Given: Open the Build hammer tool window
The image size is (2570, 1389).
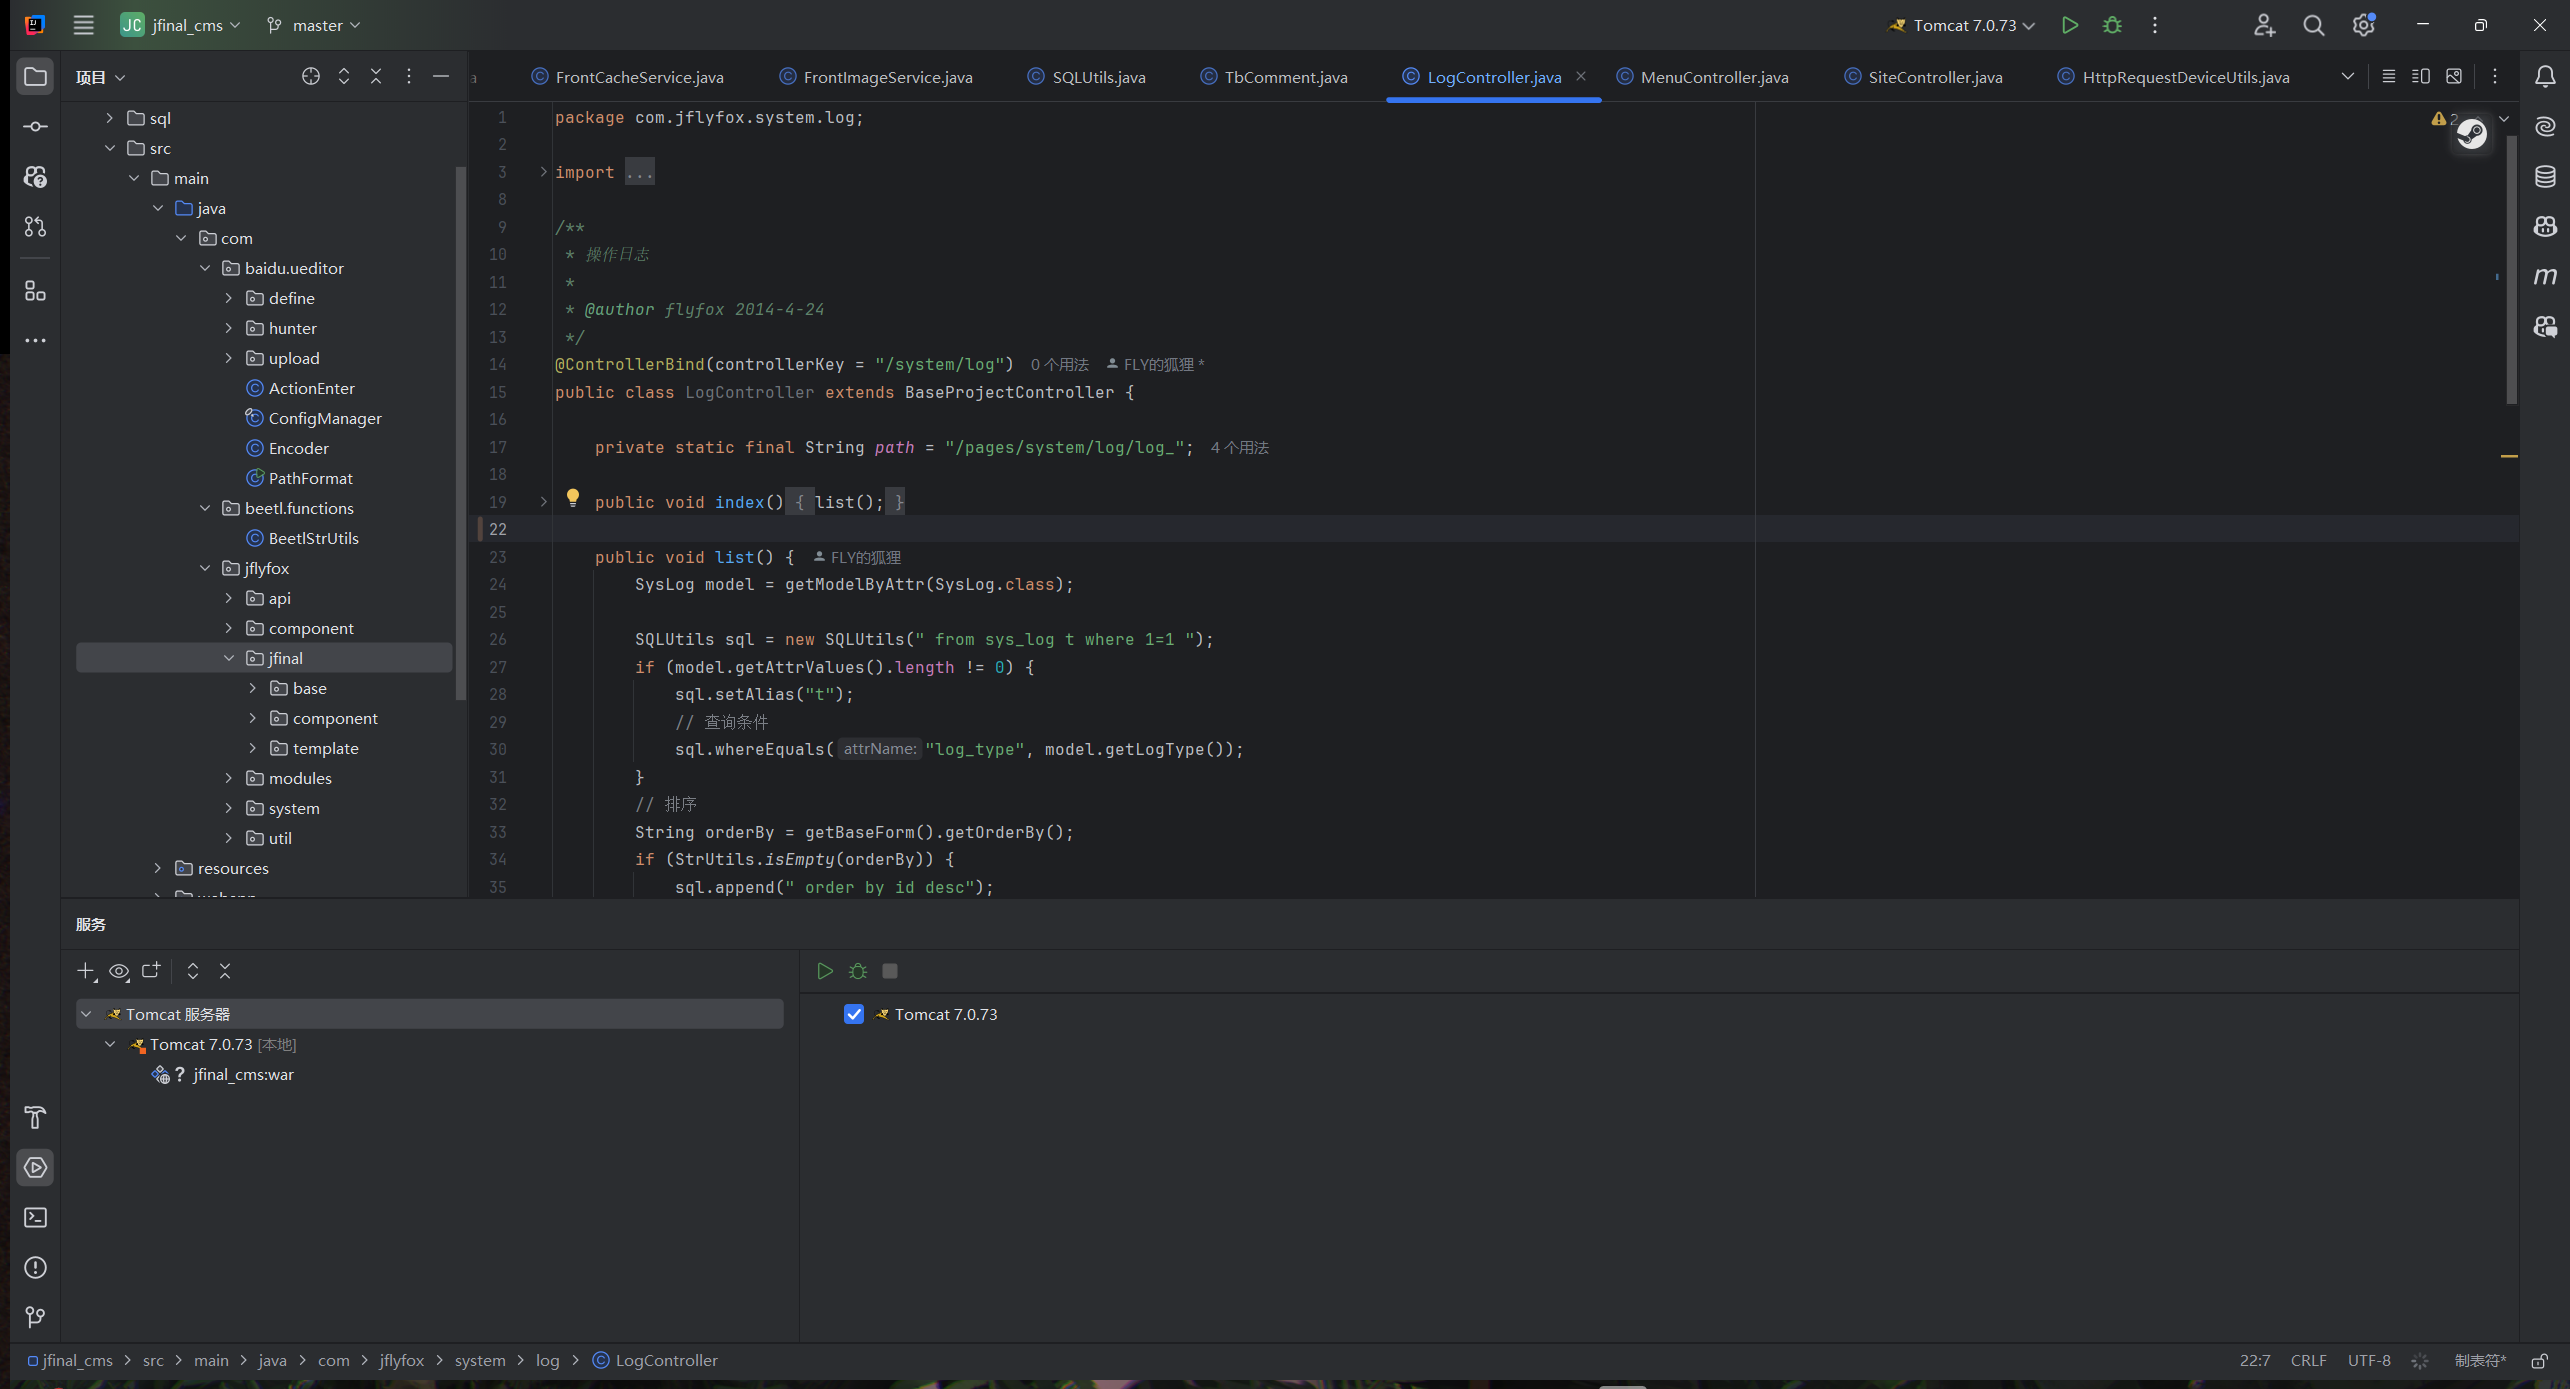Looking at the screenshot, I should (35, 1118).
